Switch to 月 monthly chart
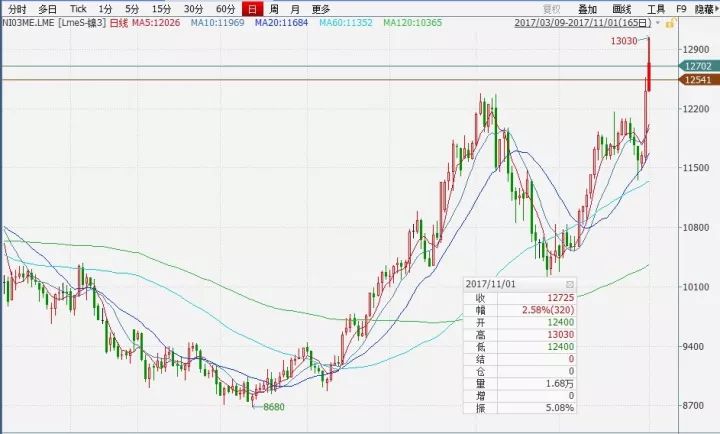The image size is (720, 434). [x=294, y=8]
